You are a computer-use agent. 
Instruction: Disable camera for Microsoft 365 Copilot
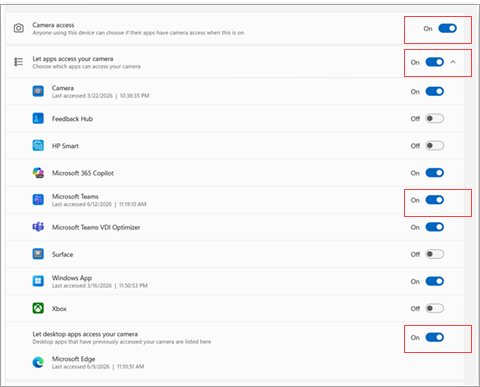pos(435,173)
